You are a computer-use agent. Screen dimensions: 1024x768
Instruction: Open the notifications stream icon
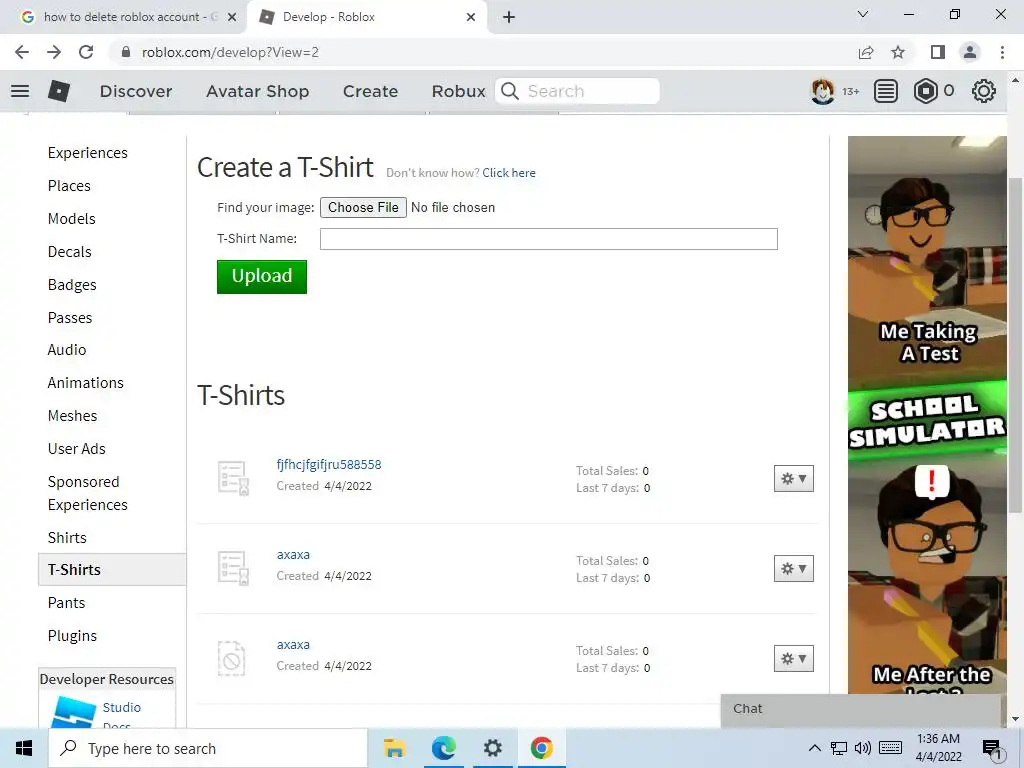pyautogui.click(x=886, y=91)
